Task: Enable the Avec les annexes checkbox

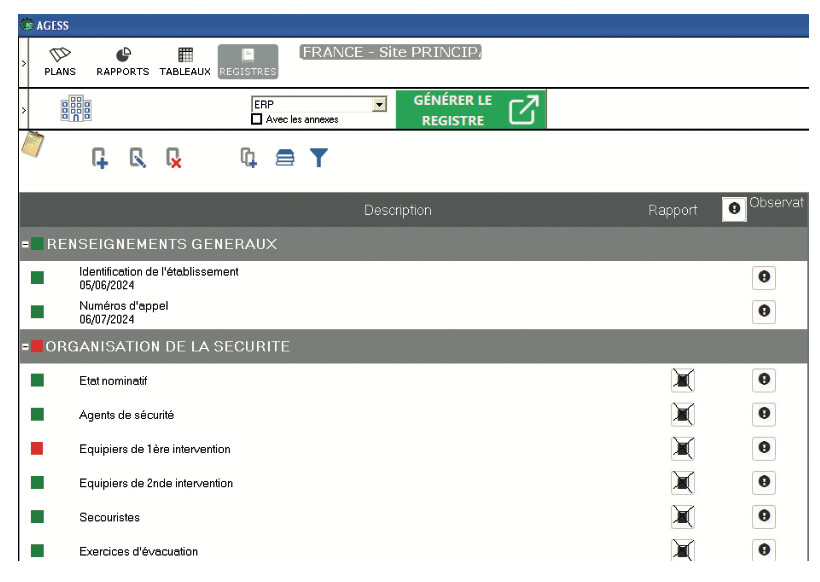Action: pyautogui.click(x=258, y=120)
